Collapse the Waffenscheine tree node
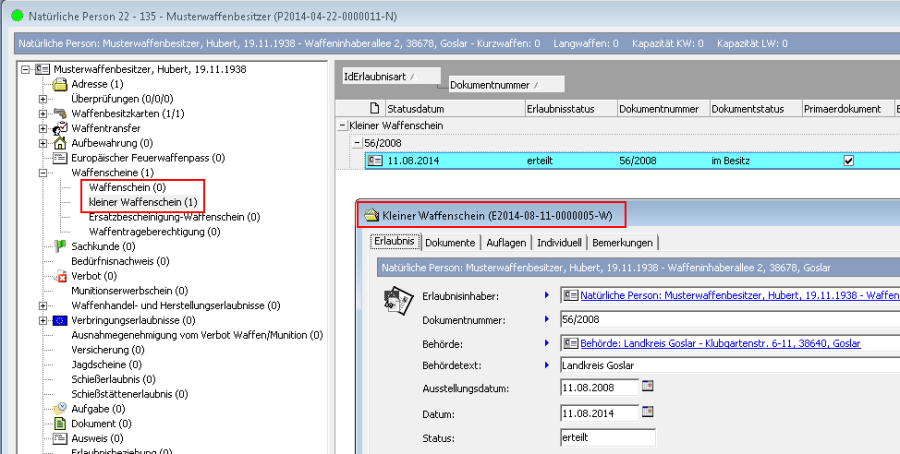The width and height of the screenshot is (900, 454). tap(43, 173)
